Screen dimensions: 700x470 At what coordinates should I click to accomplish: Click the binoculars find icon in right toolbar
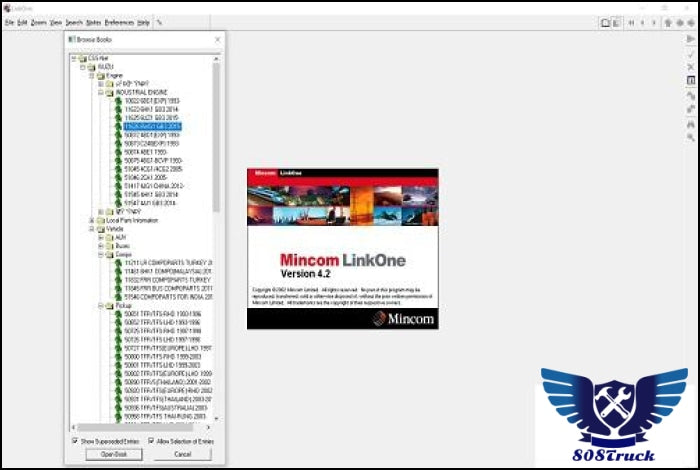tap(690, 122)
